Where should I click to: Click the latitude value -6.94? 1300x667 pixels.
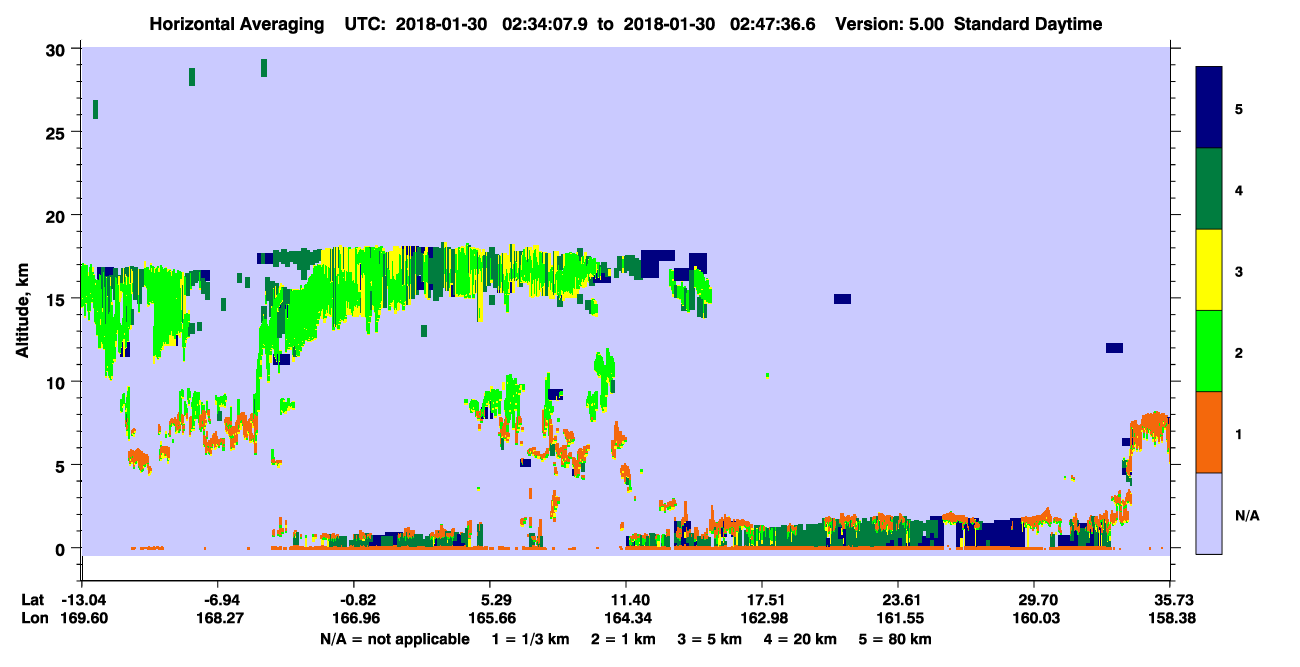pos(219,600)
